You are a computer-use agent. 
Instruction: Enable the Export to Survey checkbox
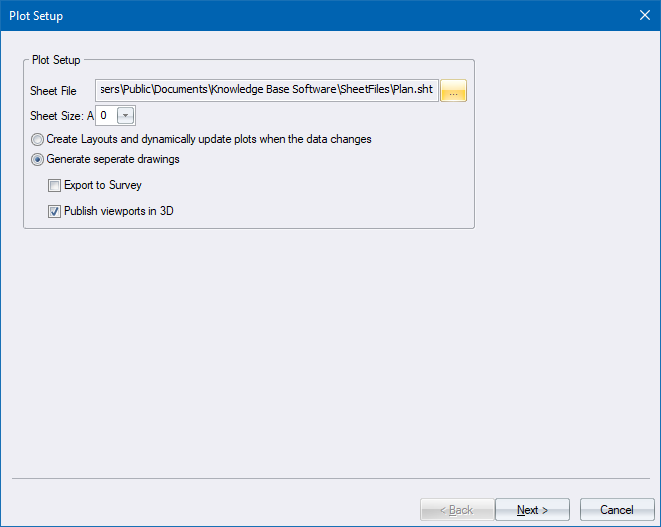point(55,186)
